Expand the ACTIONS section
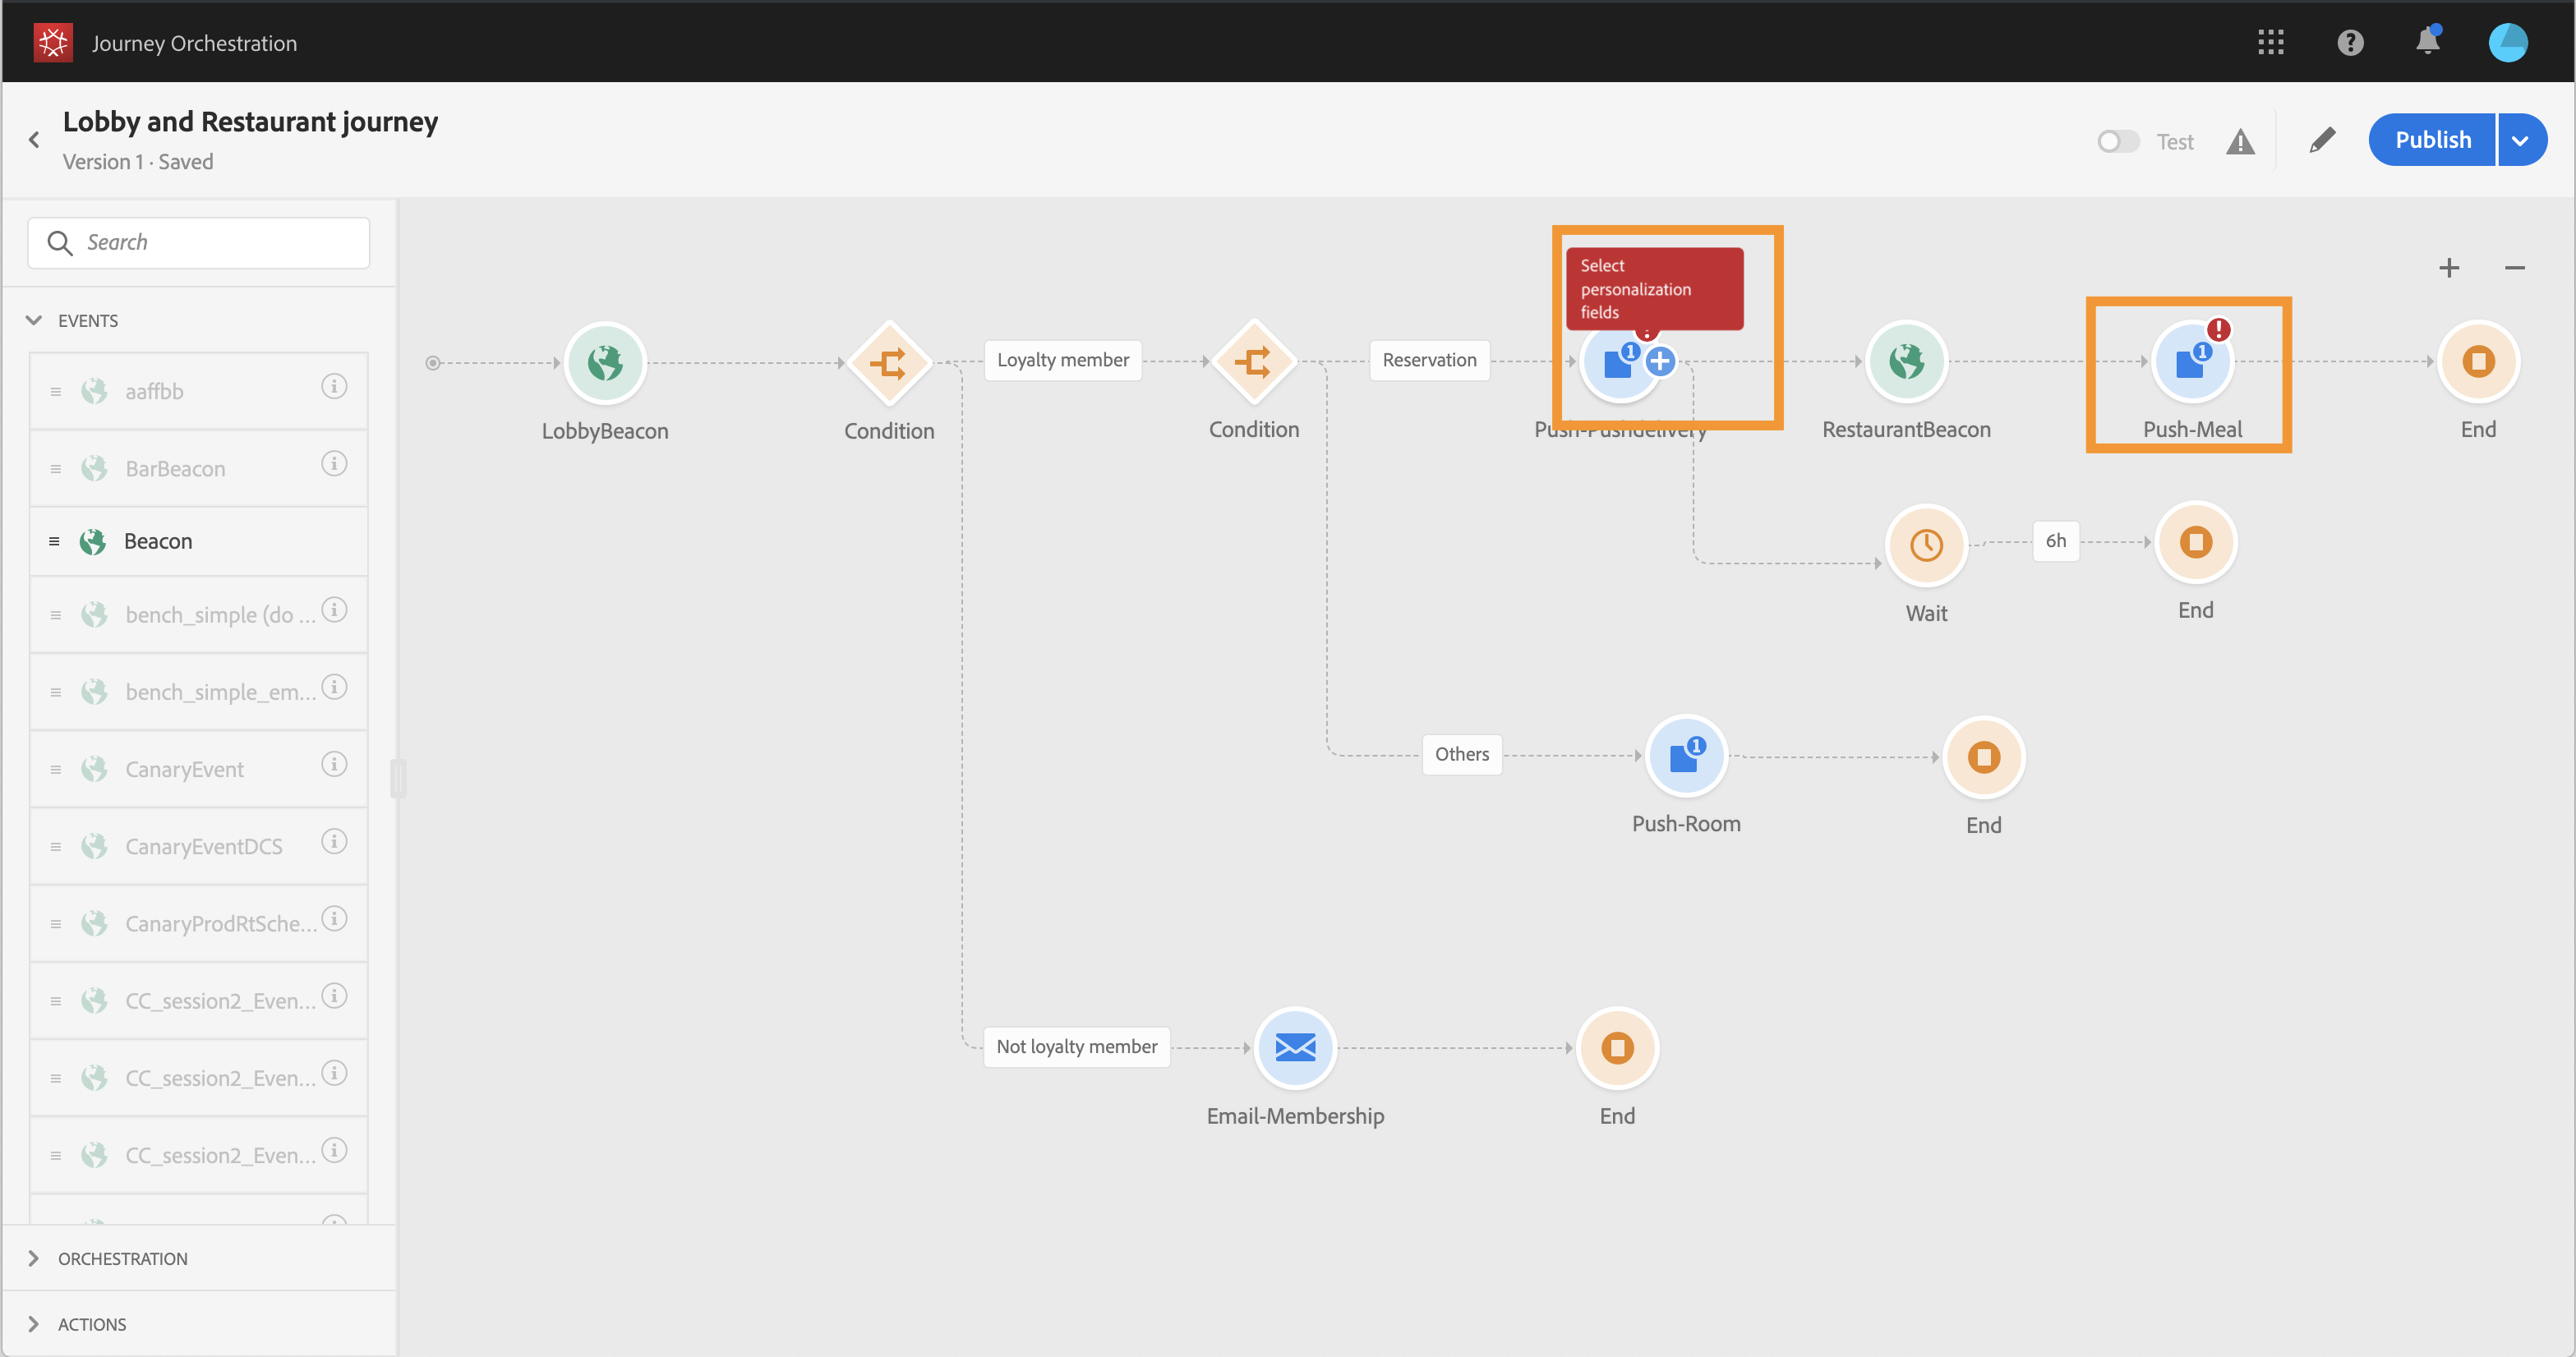The image size is (2576, 1357). coord(34,1324)
